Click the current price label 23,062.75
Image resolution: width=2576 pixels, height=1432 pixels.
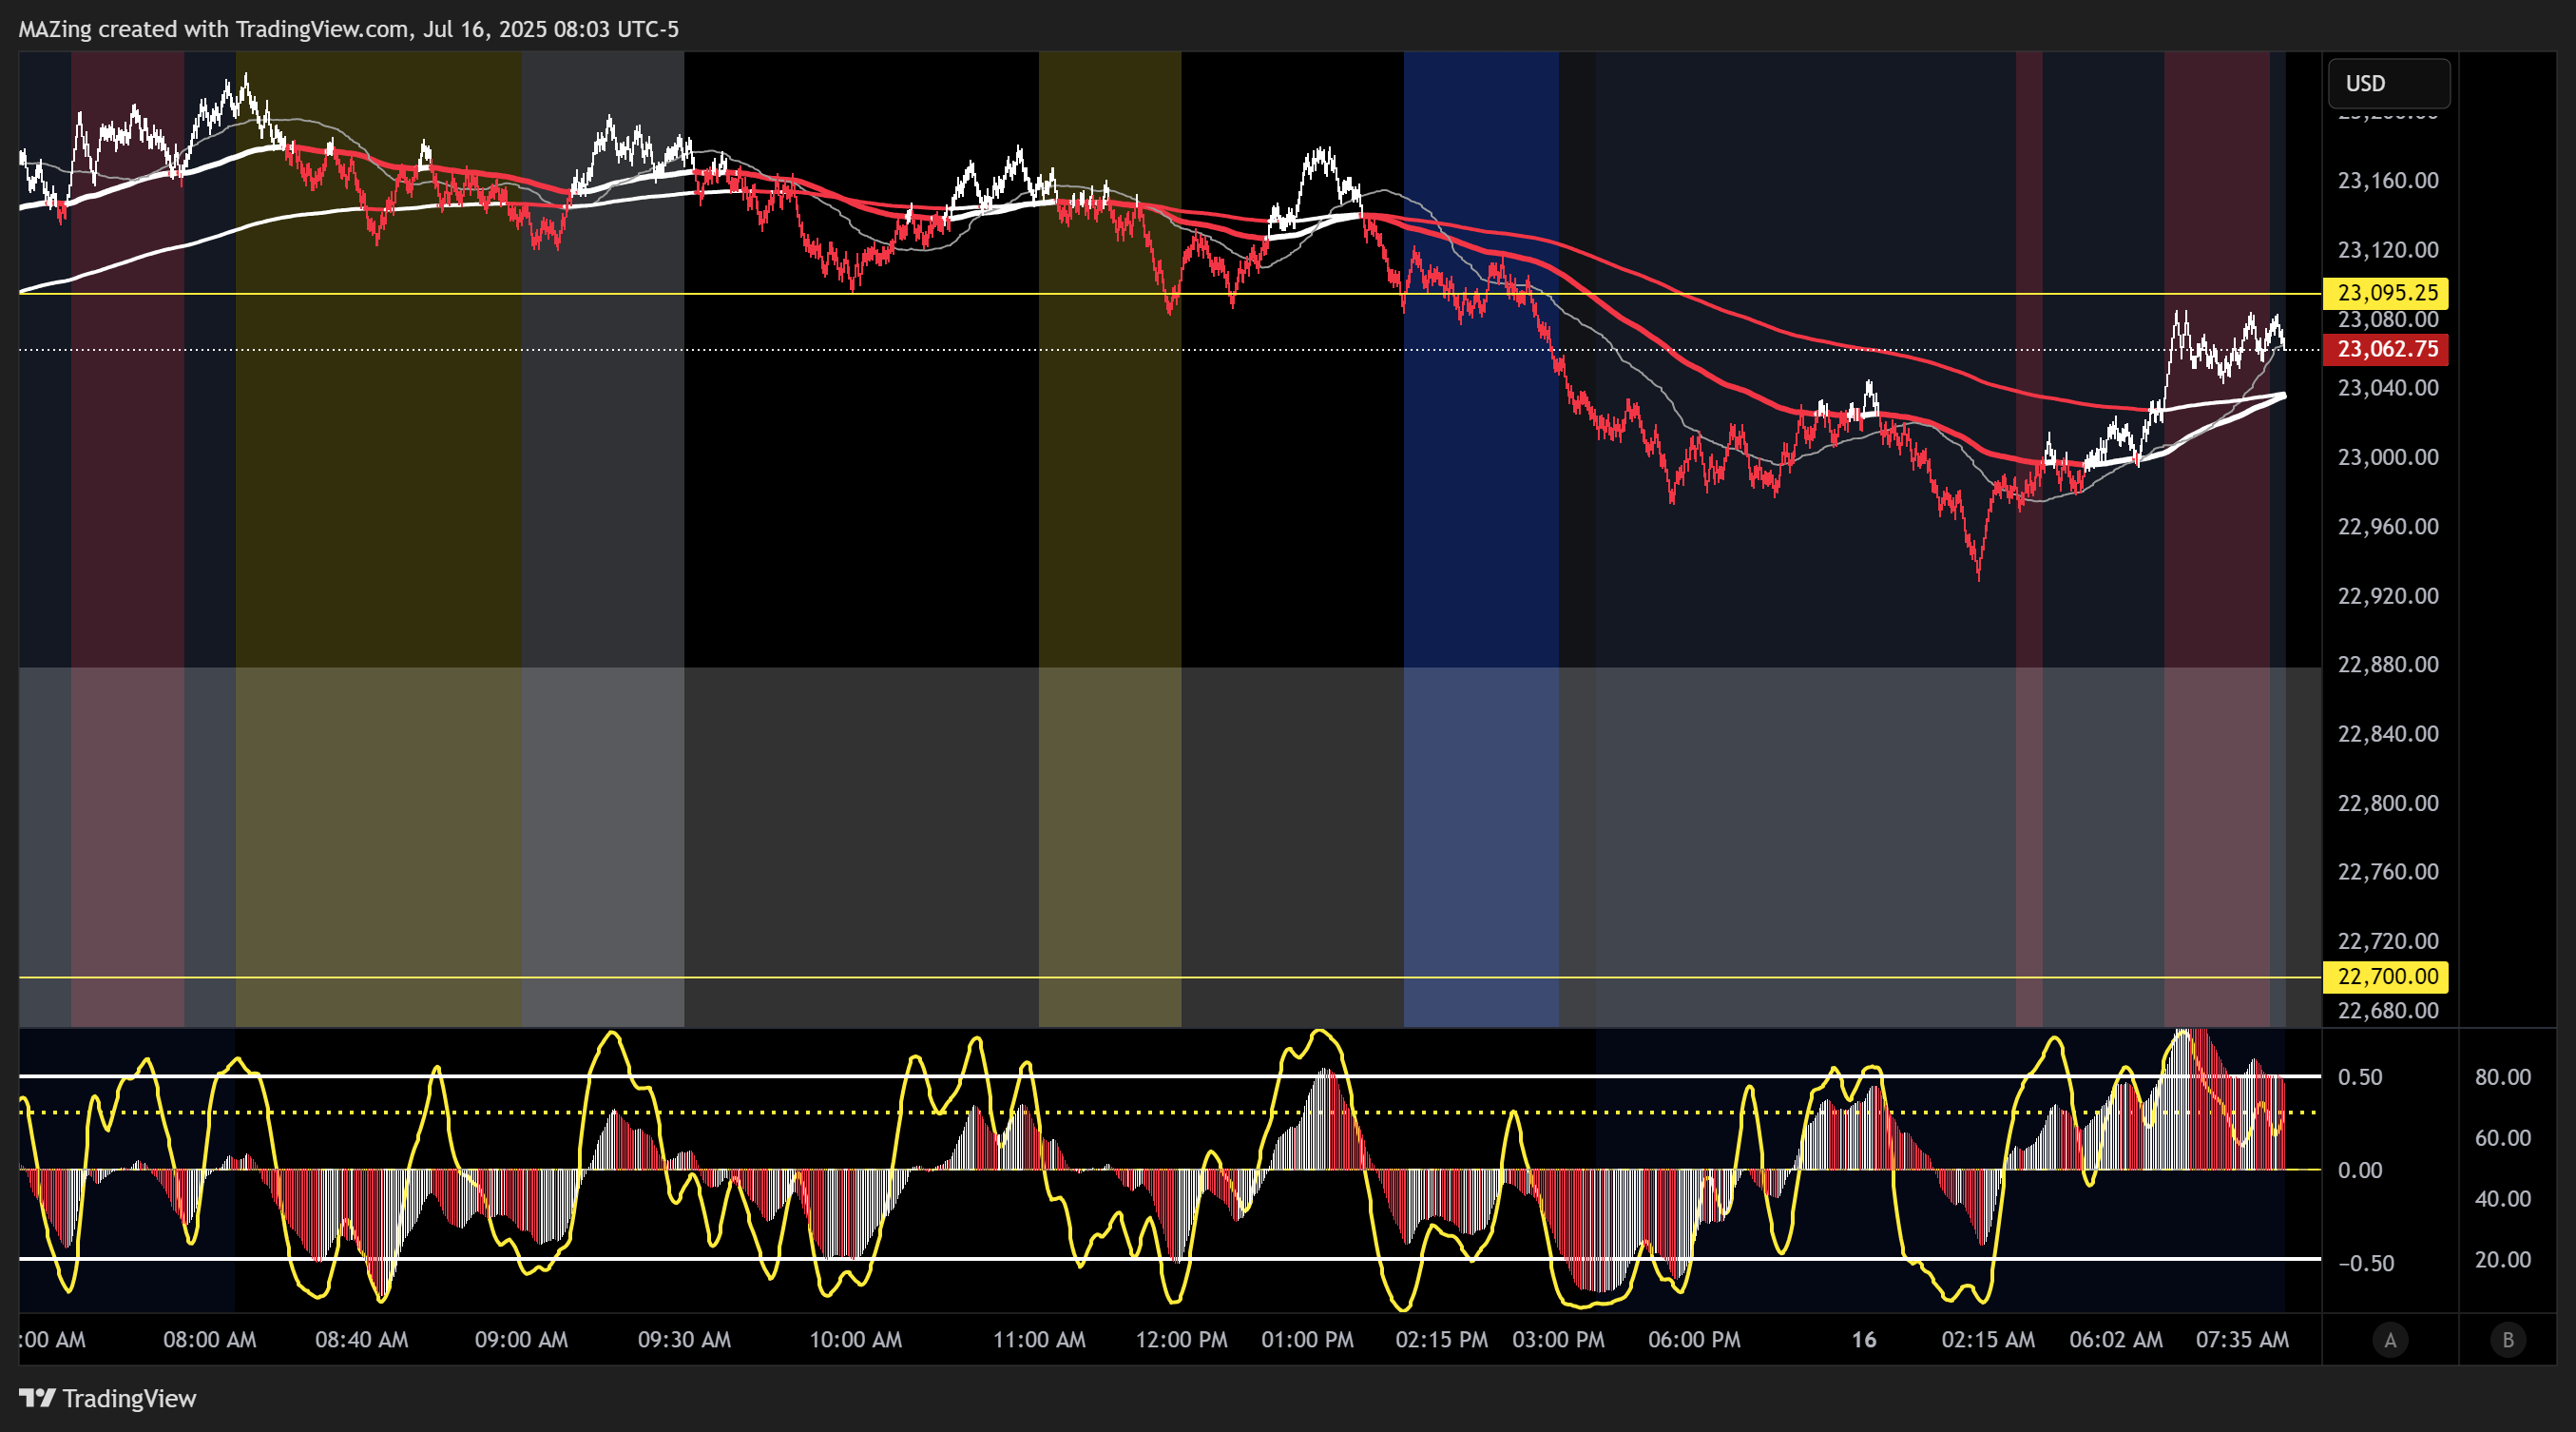click(2386, 349)
